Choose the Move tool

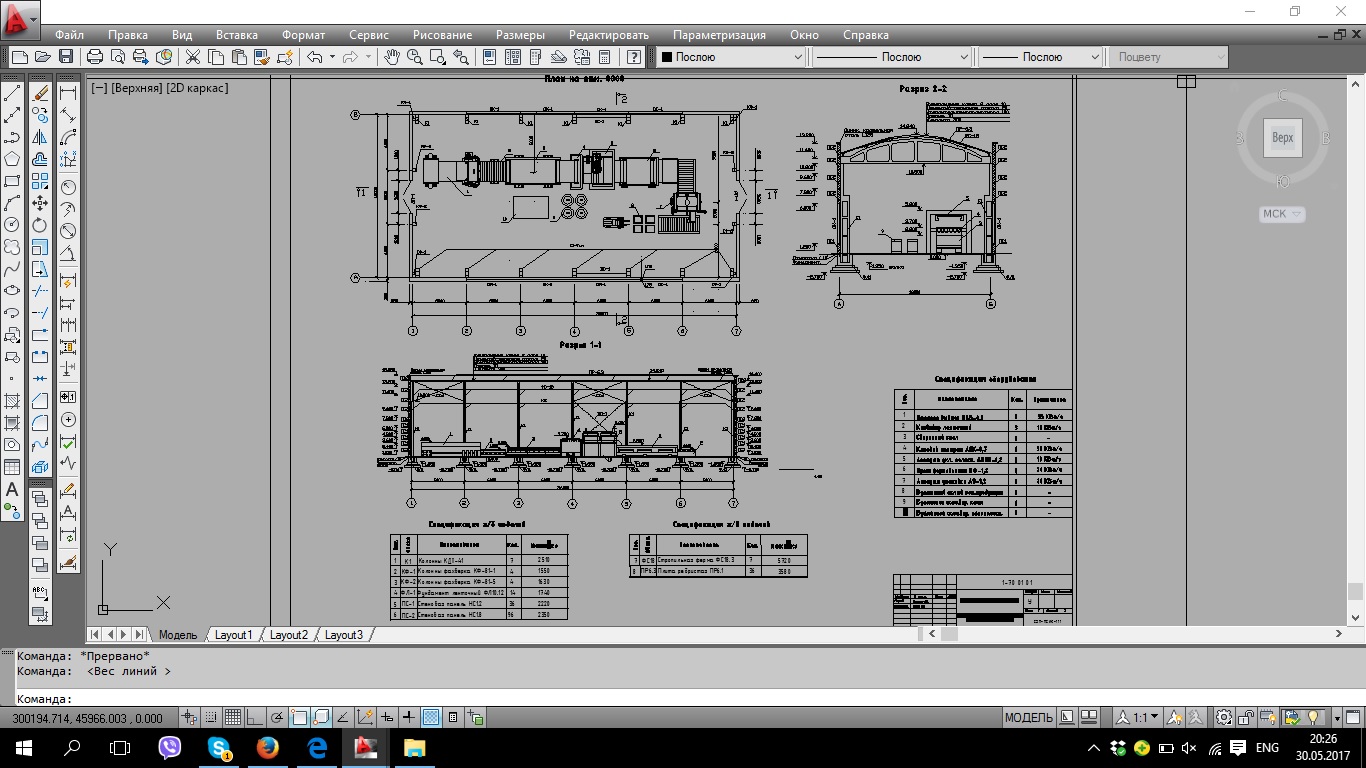(40, 203)
